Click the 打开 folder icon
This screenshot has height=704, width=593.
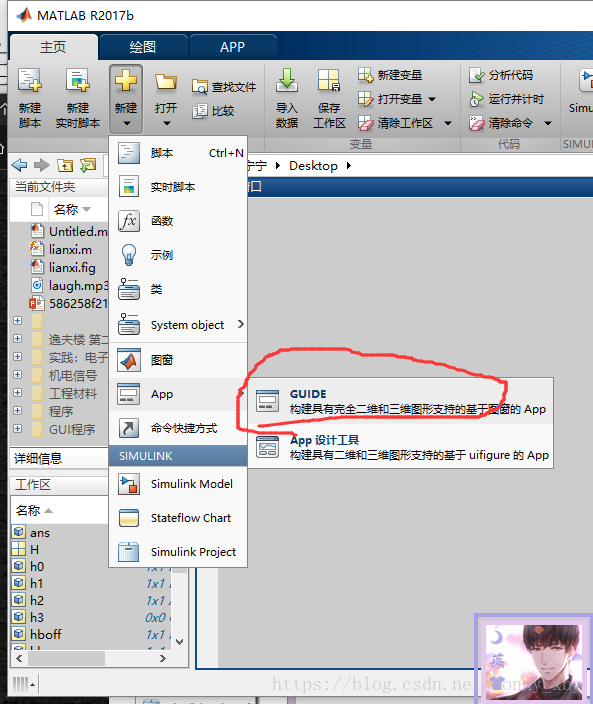pyautogui.click(x=166, y=82)
